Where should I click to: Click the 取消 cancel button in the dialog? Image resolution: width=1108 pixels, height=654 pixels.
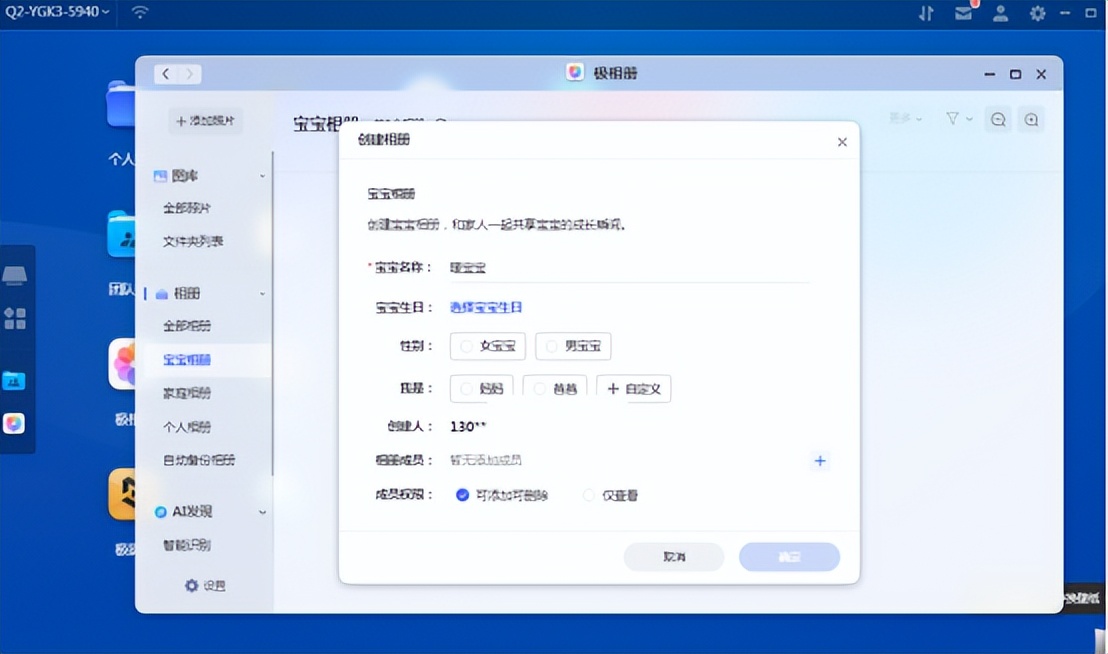coord(673,557)
